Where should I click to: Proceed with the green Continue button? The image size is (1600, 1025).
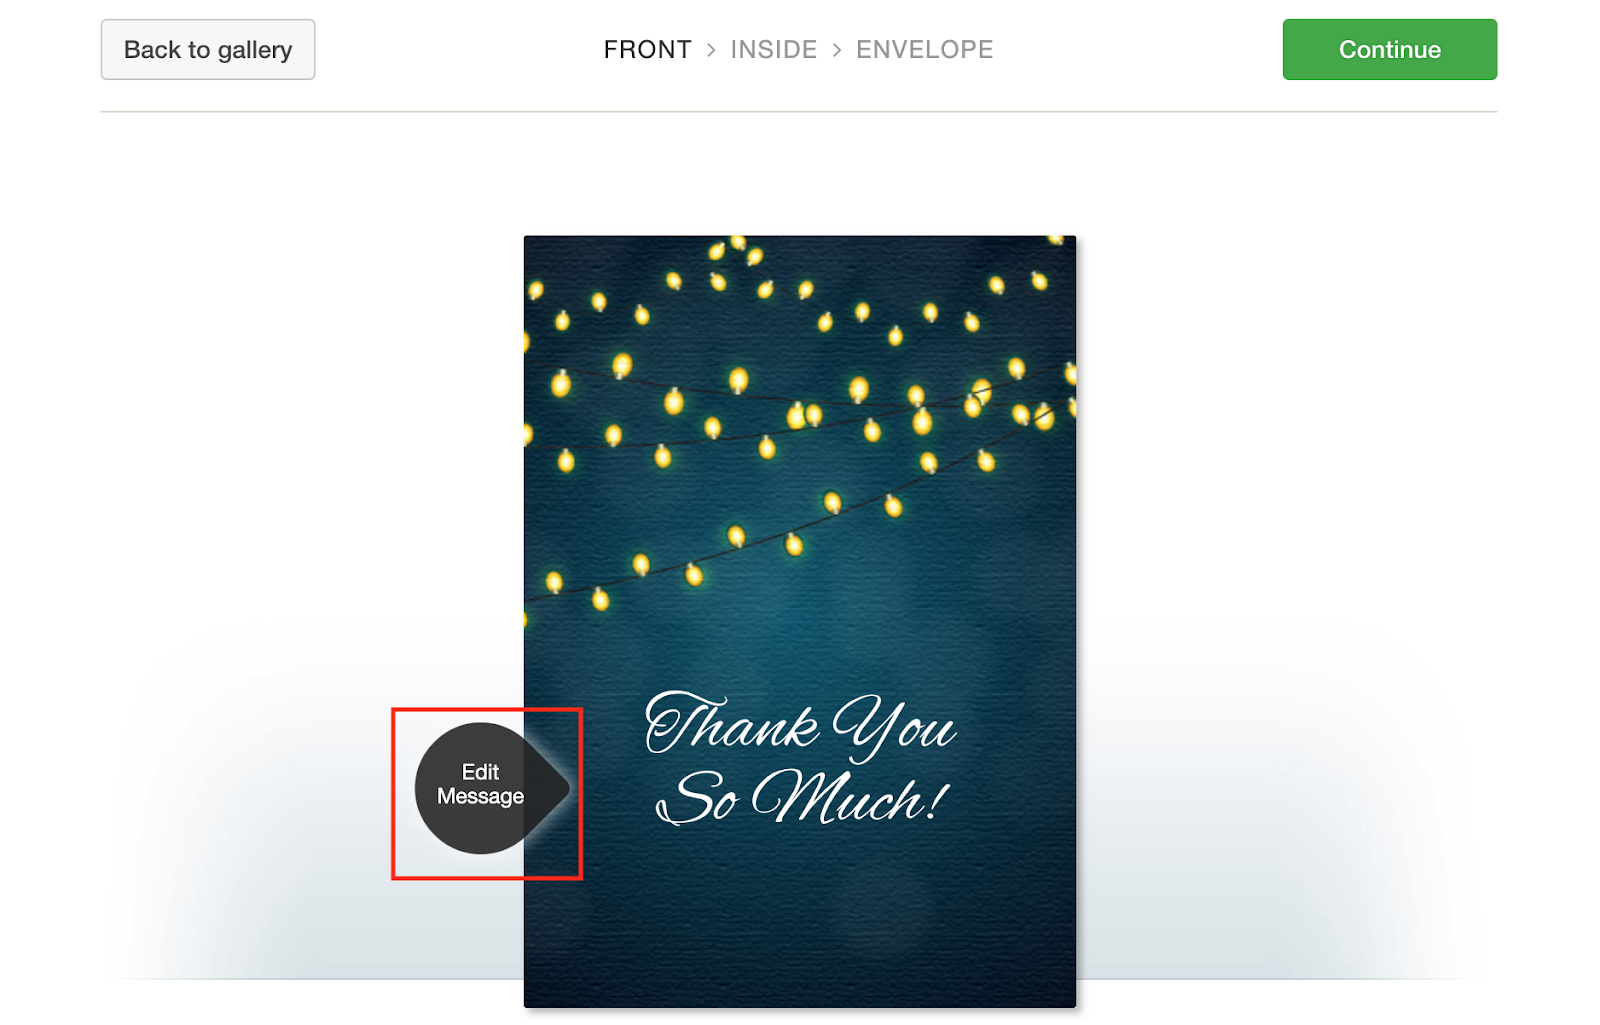pyautogui.click(x=1389, y=49)
